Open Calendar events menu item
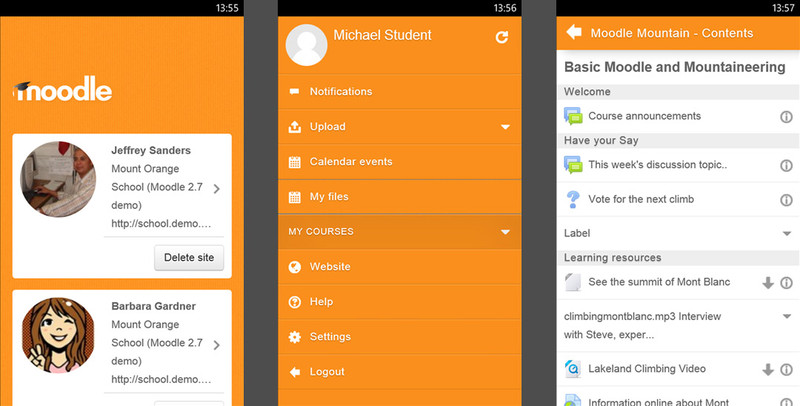Screen dimensions: 800x406 (399, 162)
